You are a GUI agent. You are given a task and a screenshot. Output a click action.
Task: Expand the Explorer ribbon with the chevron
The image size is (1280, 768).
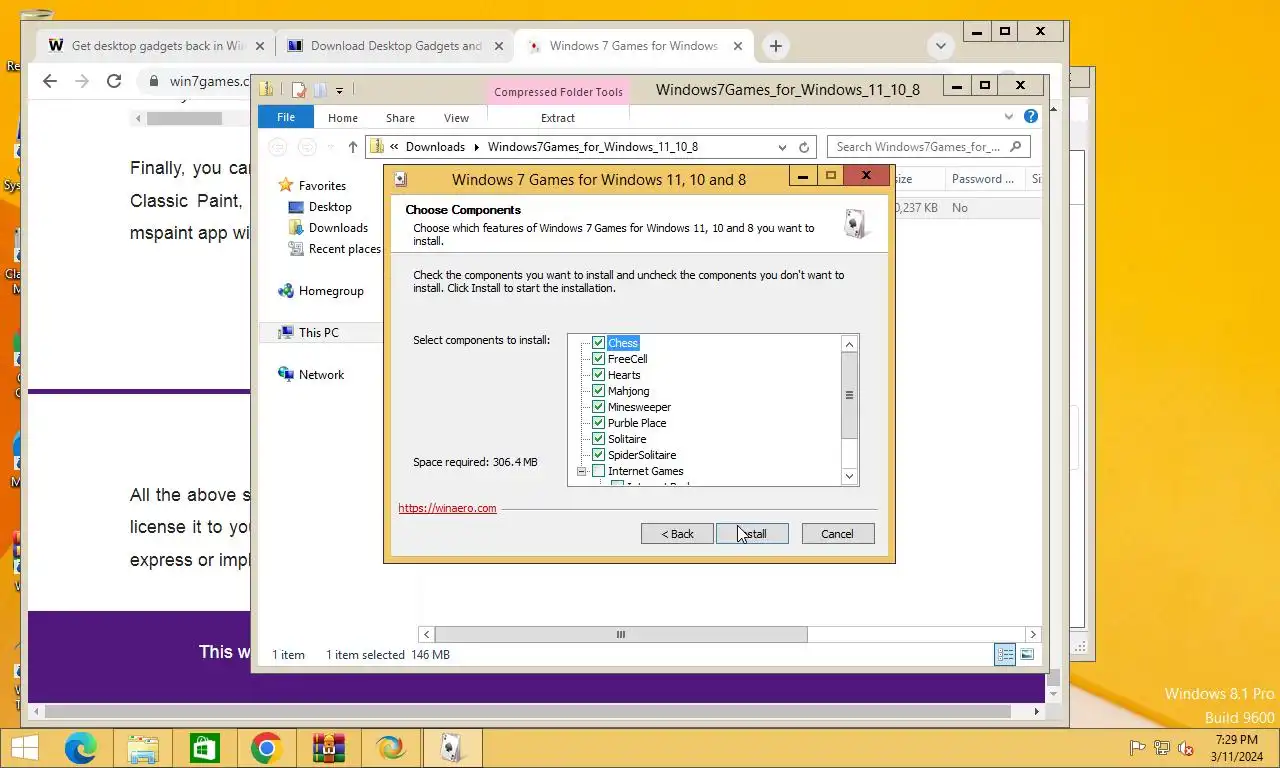pyautogui.click(x=1009, y=117)
